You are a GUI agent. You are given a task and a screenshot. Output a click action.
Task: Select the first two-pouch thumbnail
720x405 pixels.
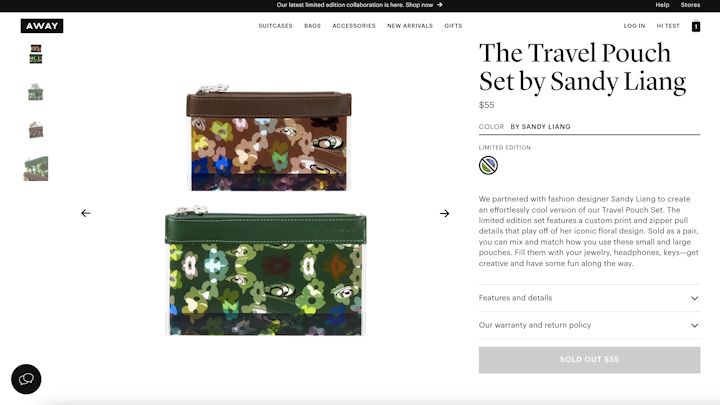(x=36, y=54)
